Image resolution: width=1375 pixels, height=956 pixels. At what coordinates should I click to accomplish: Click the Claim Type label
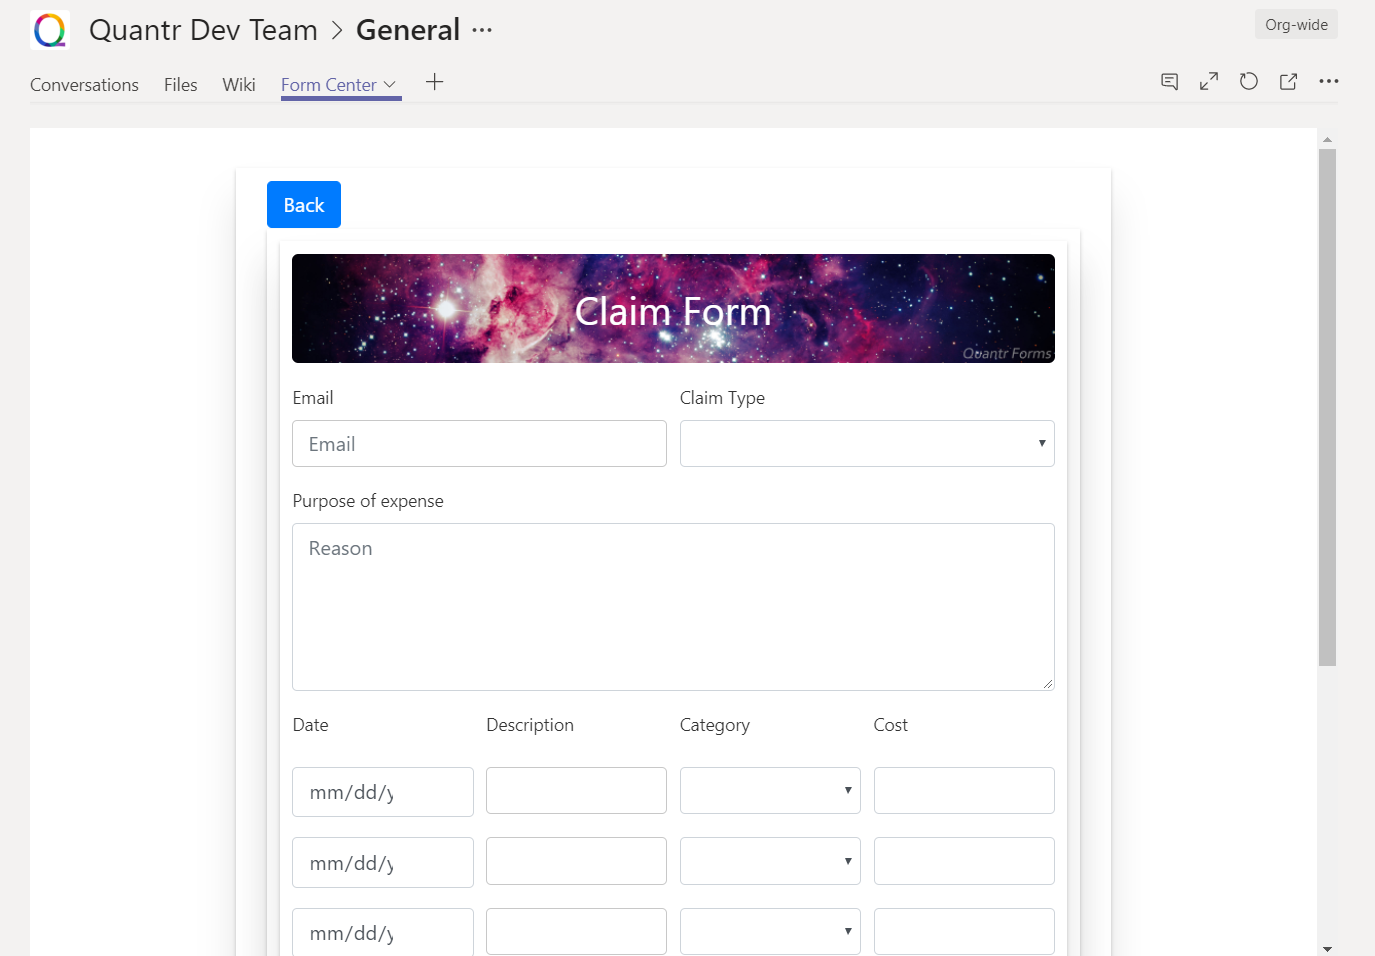point(722,398)
